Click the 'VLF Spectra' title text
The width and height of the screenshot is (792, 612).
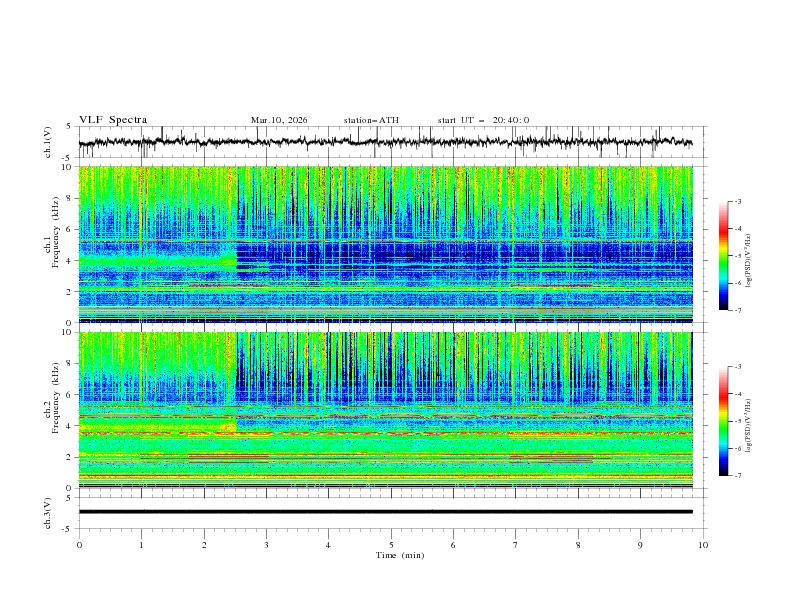click(x=113, y=120)
